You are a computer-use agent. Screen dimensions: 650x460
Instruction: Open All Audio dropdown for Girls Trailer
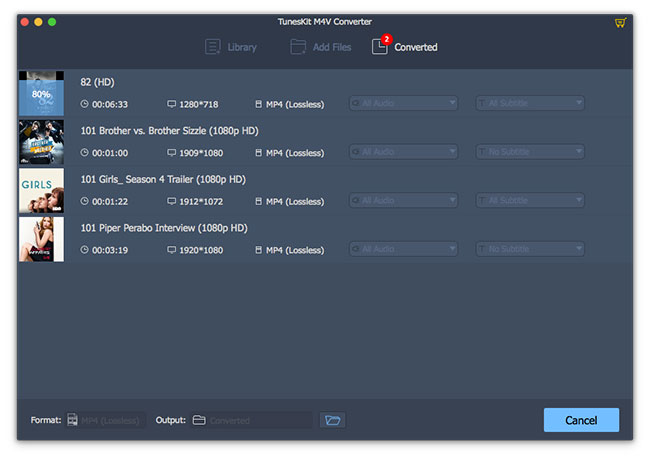(x=403, y=200)
